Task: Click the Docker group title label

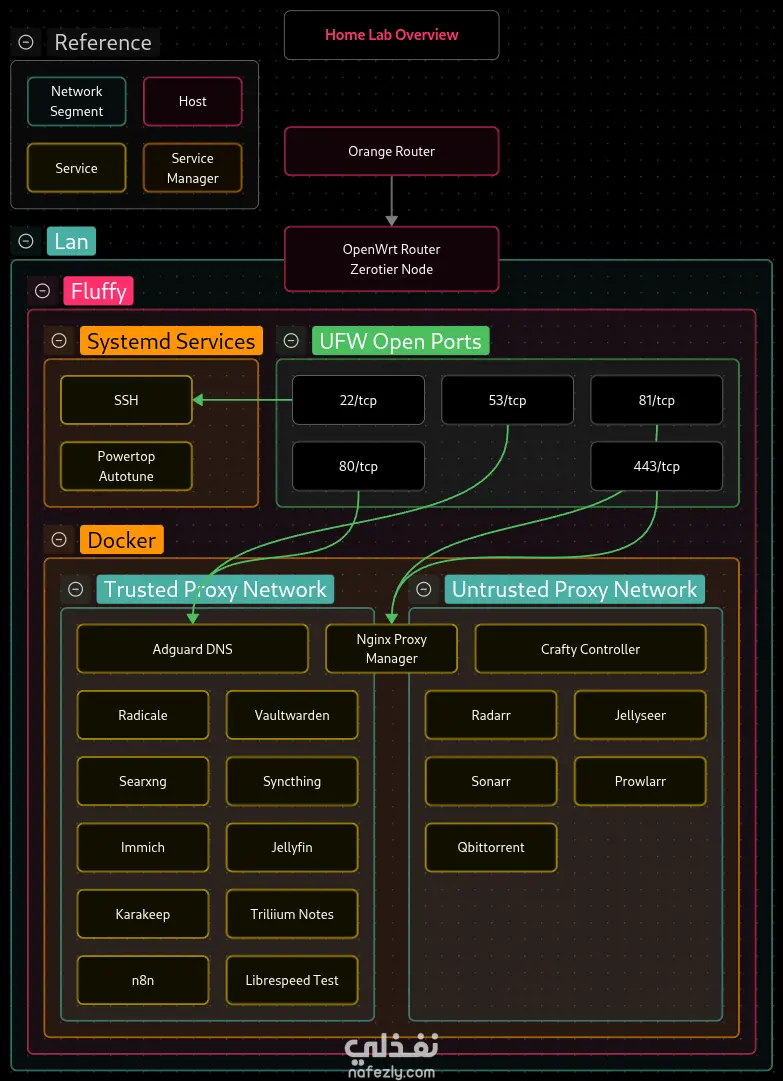Action: point(121,540)
